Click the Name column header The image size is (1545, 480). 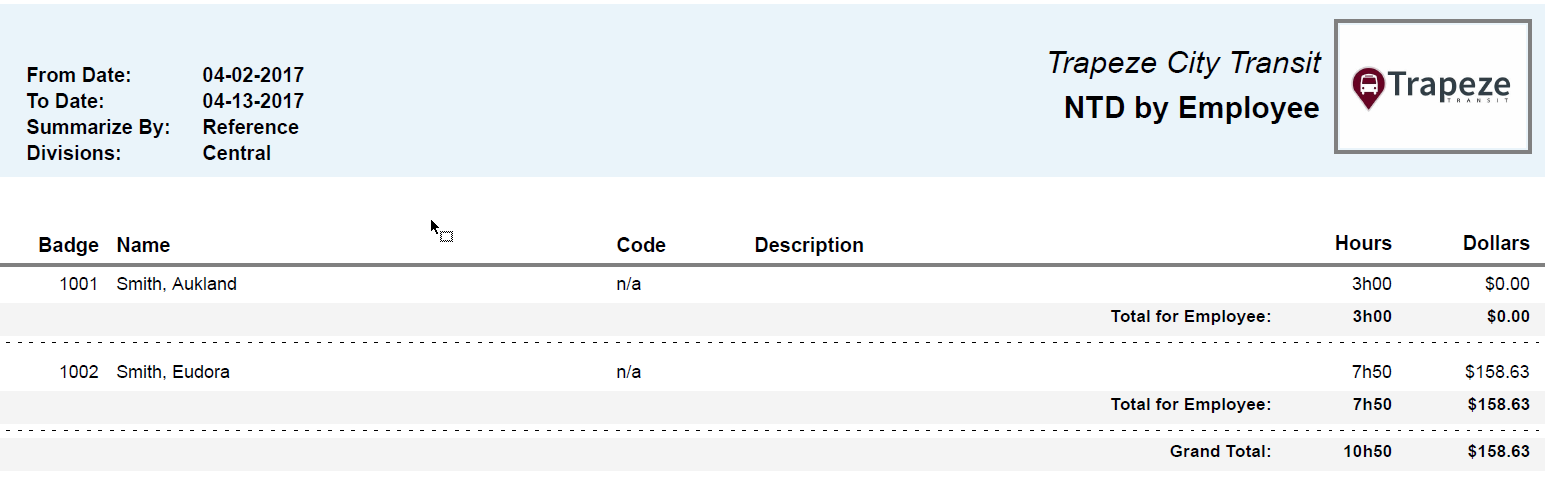(x=143, y=245)
